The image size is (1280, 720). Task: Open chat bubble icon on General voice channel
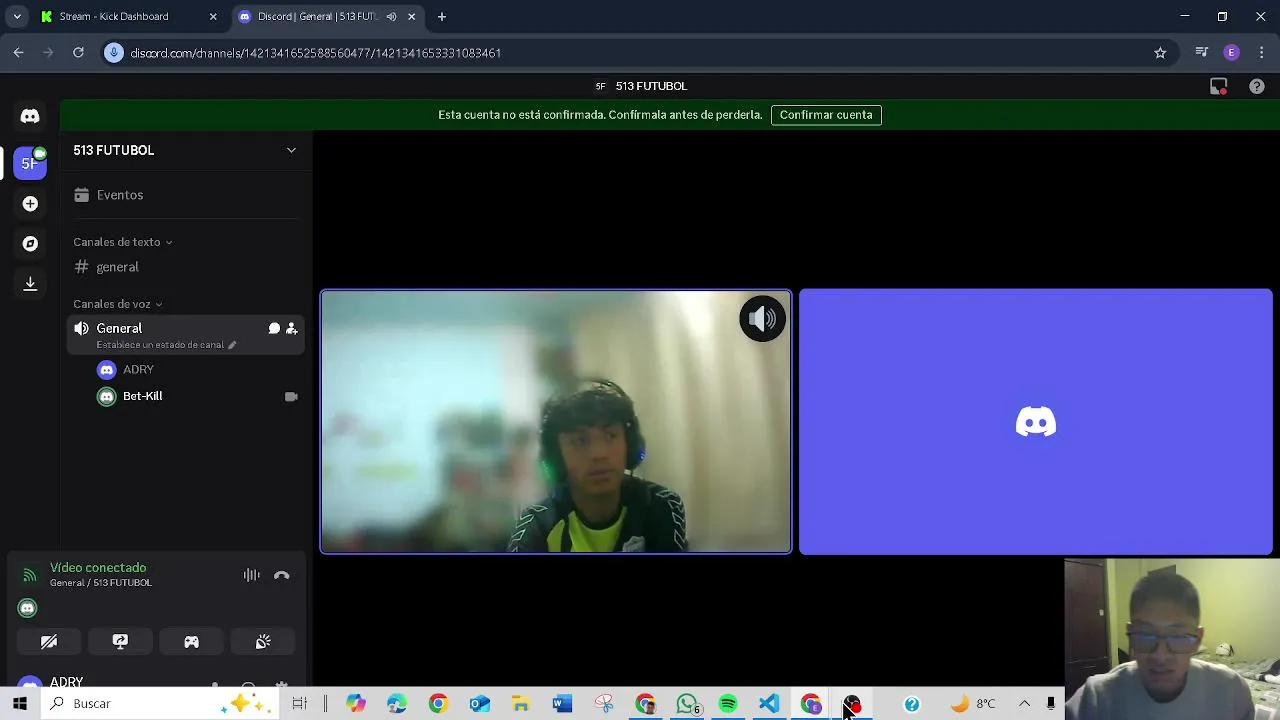[x=274, y=328]
